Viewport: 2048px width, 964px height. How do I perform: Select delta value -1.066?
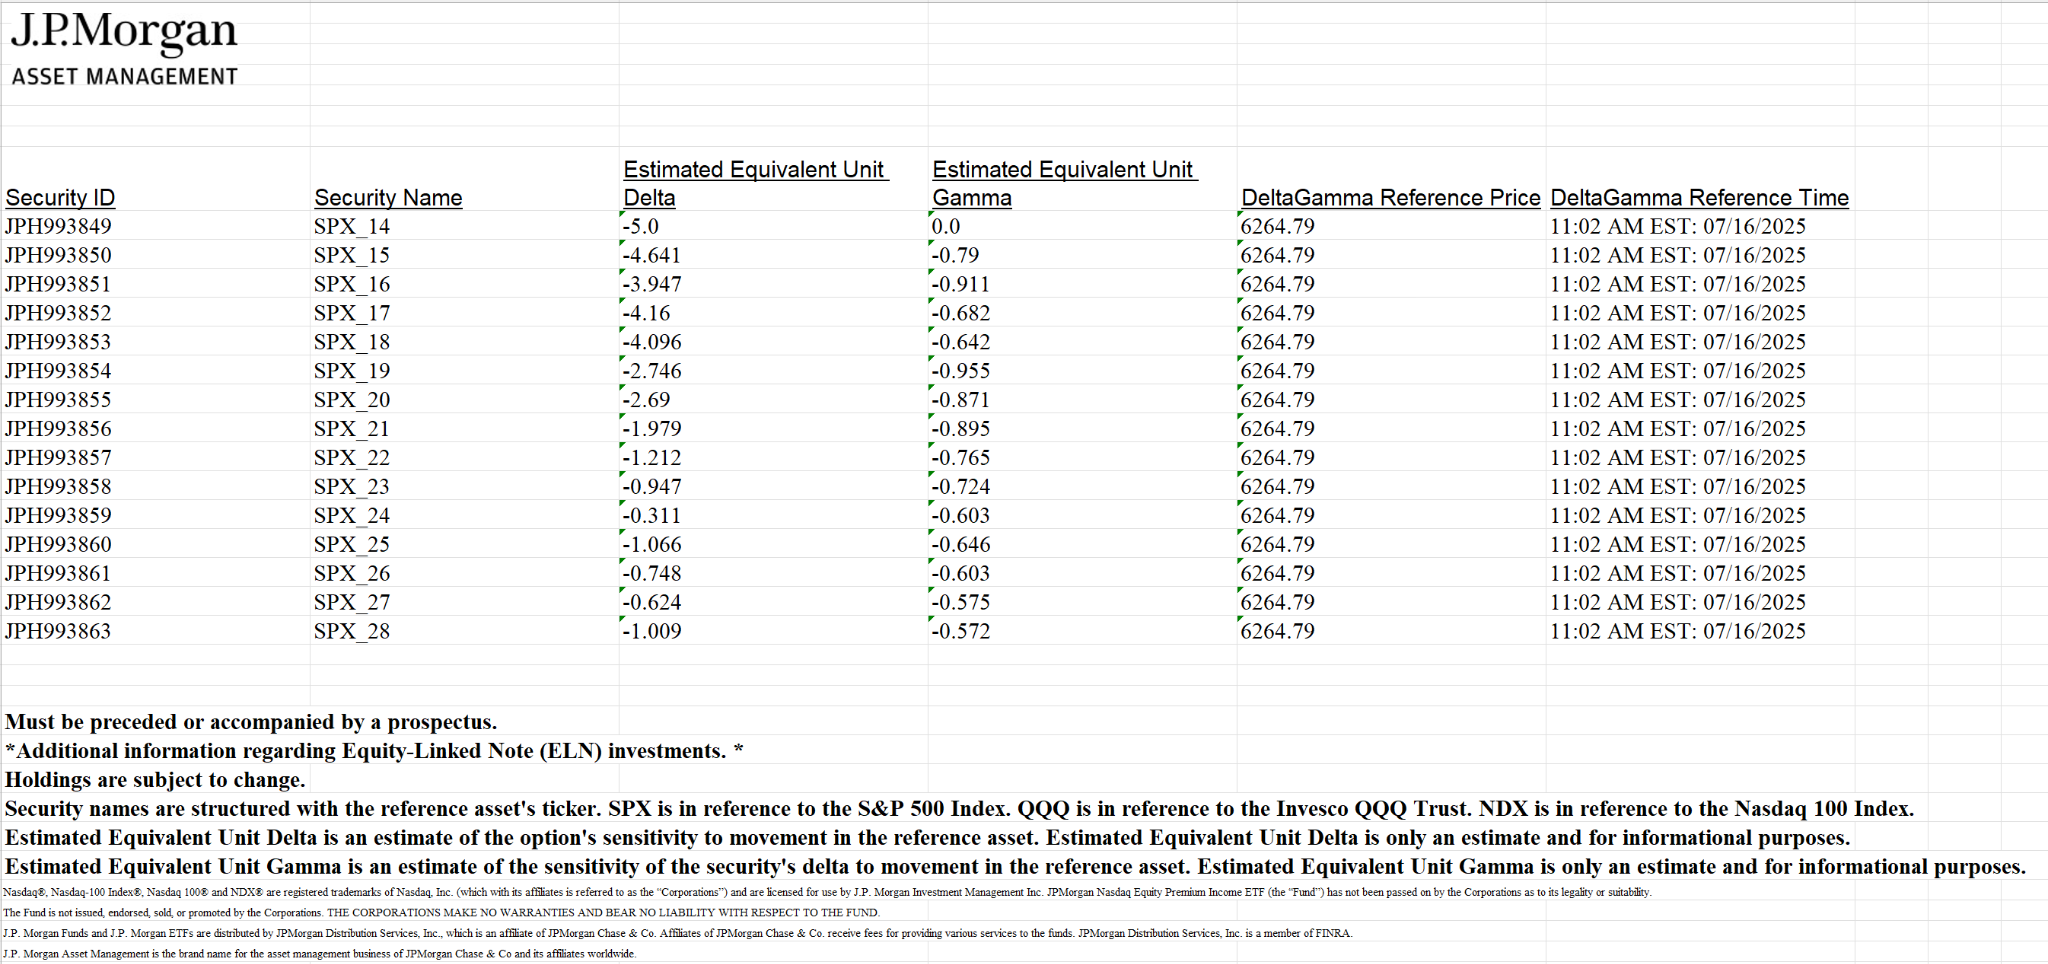click(652, 546)
